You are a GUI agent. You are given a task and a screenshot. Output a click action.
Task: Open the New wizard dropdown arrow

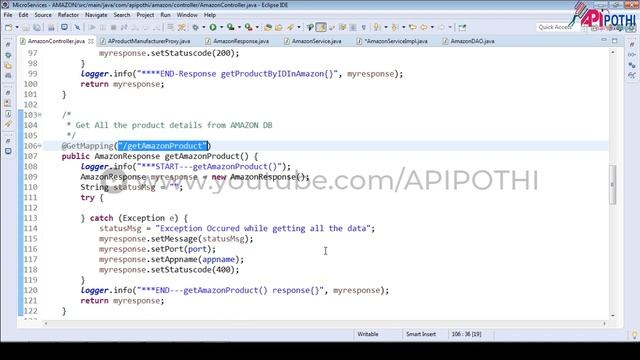(17, 27)
